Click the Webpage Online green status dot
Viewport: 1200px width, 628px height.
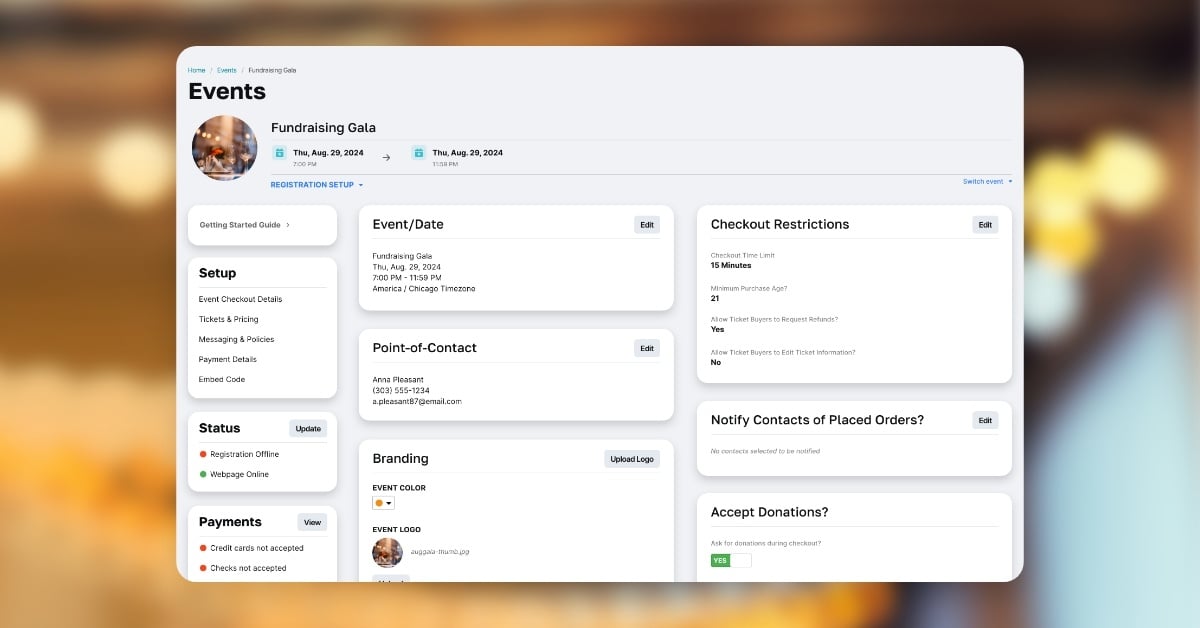pos(203,474)
